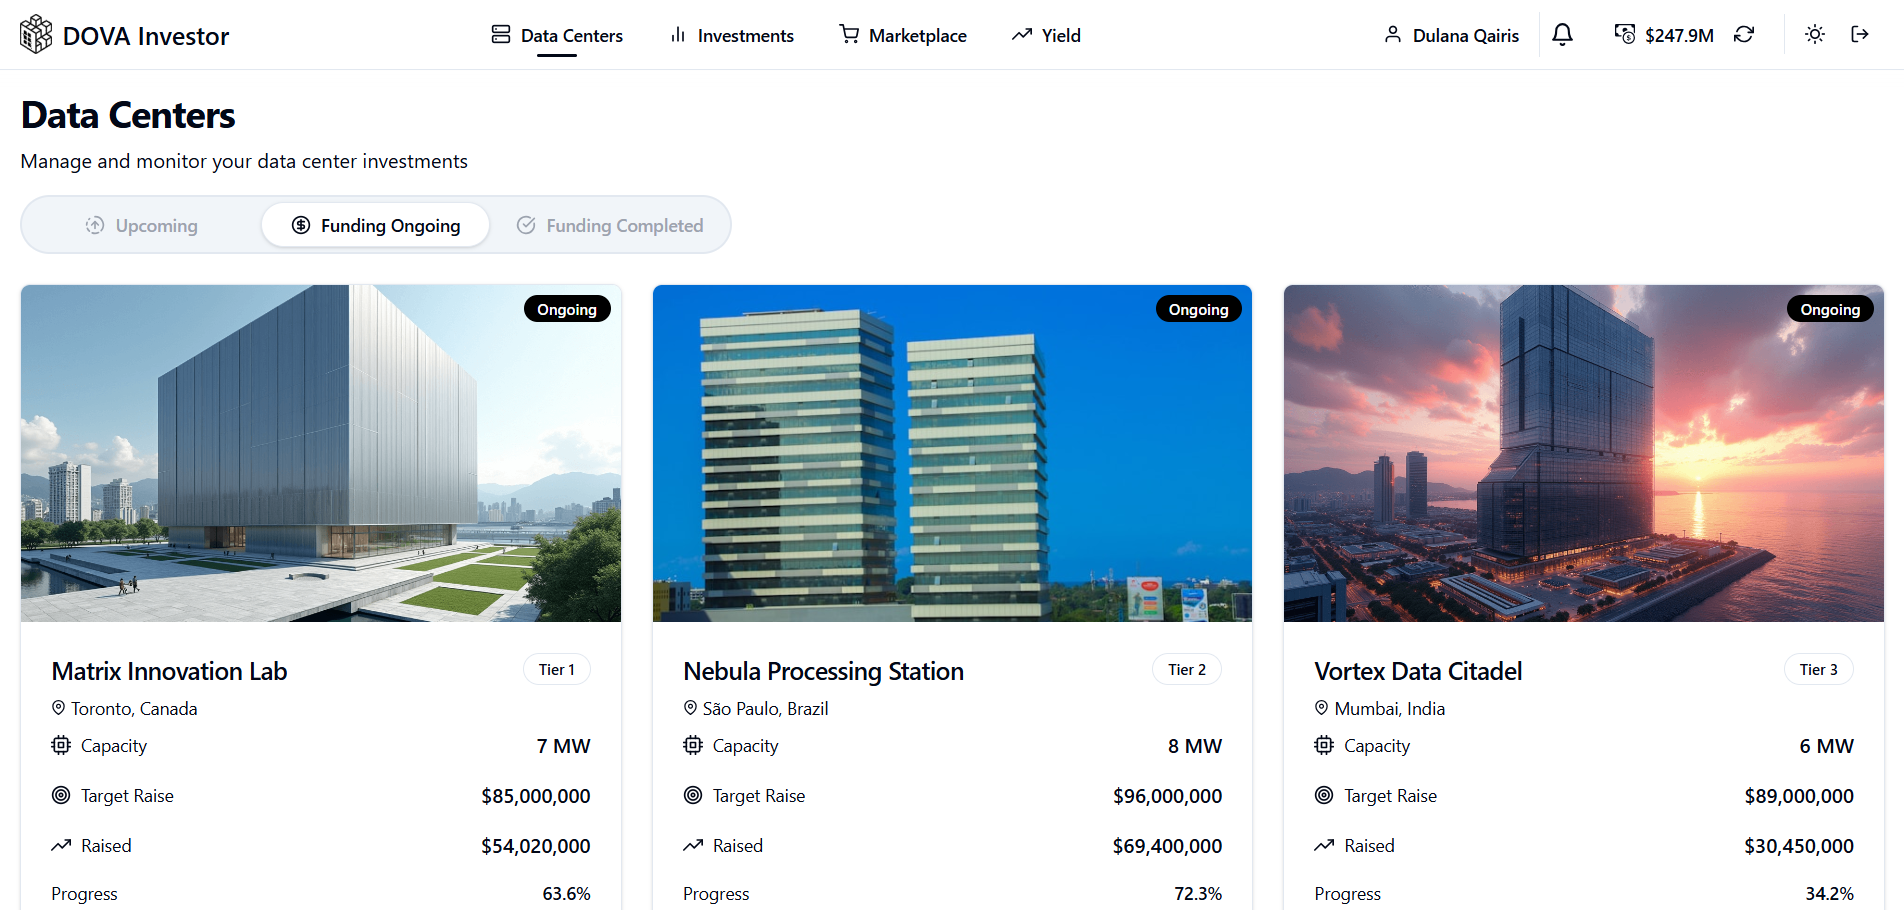The height and width of the screenshot is (910, 1904).
Task: Click the Ongoing badge on Nebula Processing Station
Action: pos(1198,309)
